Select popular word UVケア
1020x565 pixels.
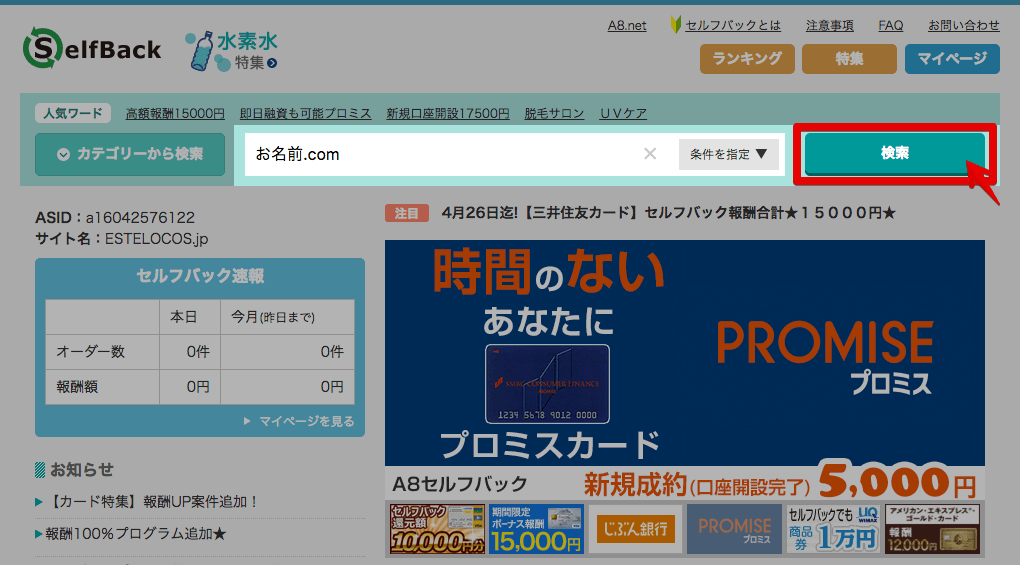623,113
